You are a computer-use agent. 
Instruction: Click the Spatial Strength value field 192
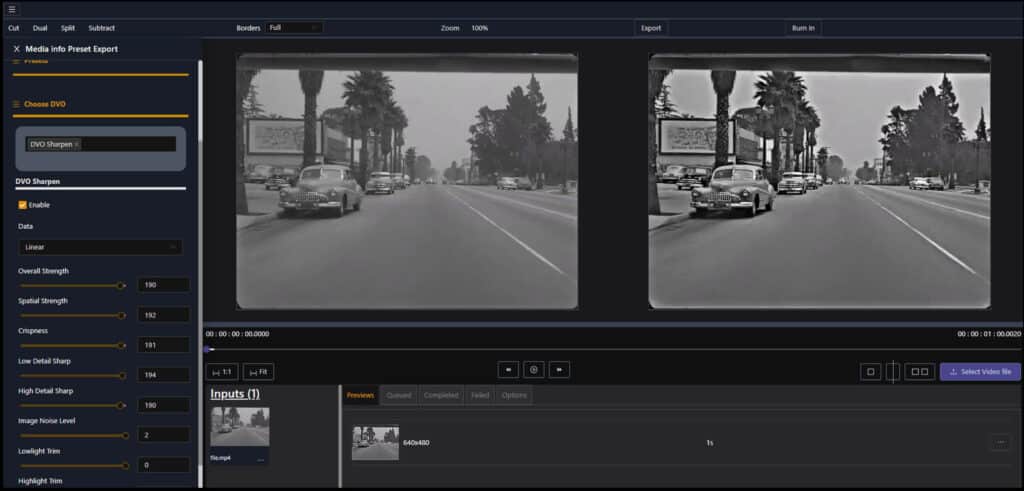(x=163, y=315)
